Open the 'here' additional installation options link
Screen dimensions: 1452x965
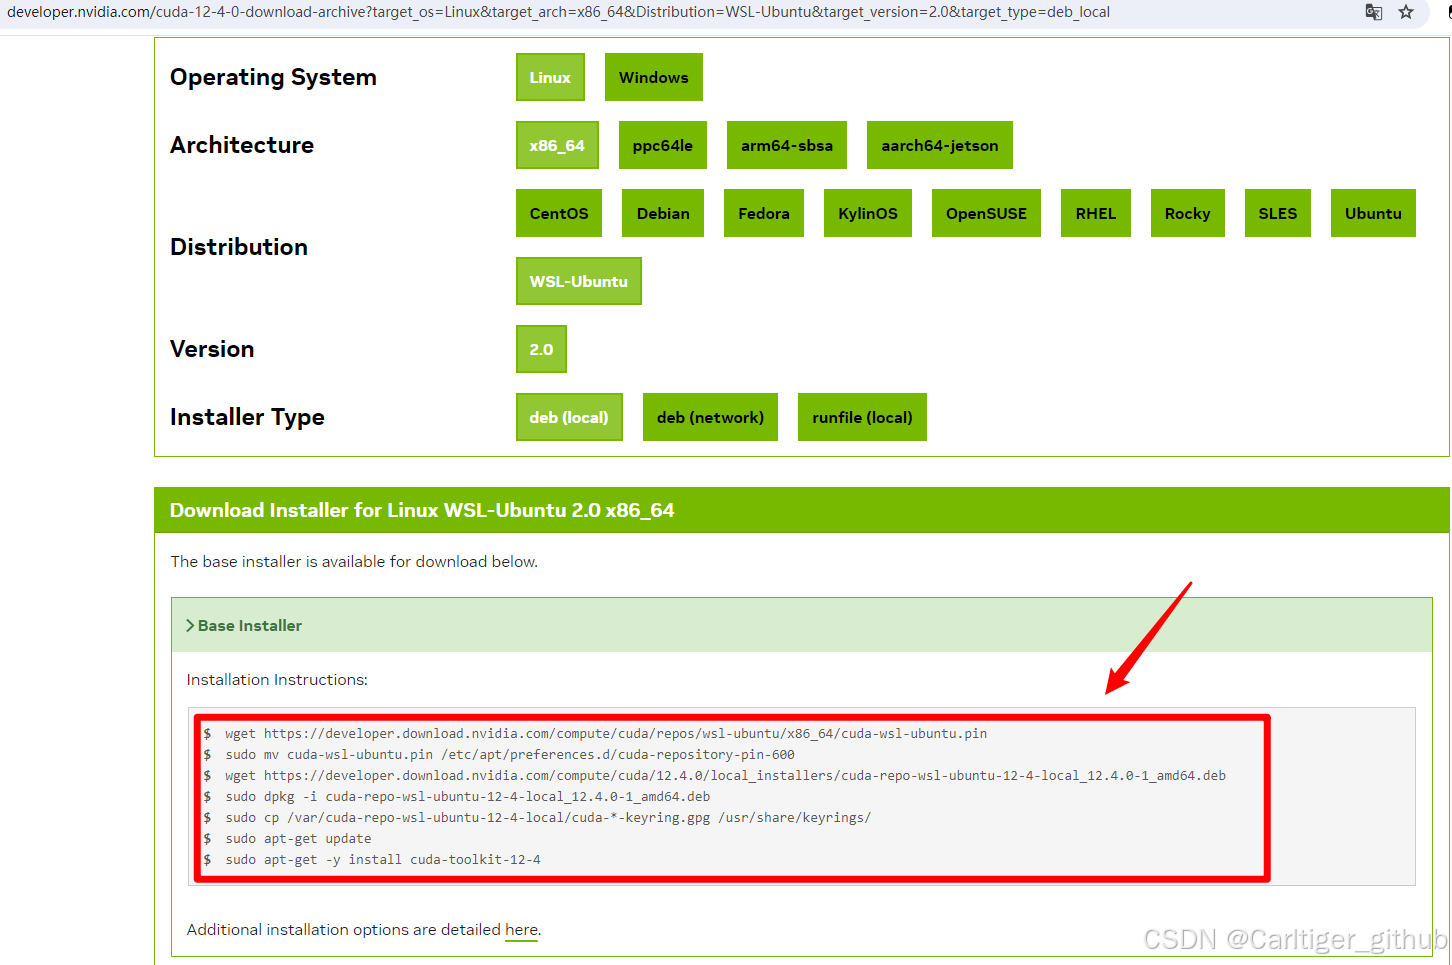coord(521,930)
